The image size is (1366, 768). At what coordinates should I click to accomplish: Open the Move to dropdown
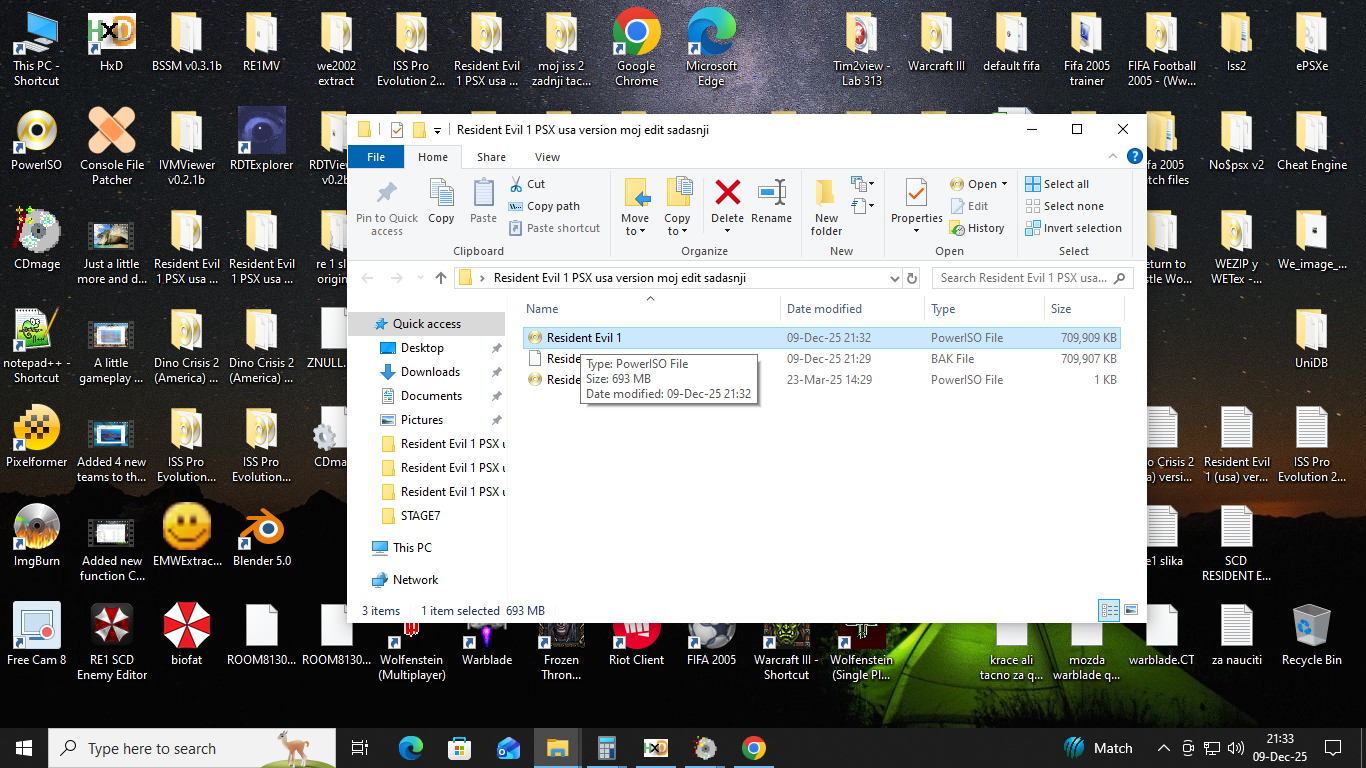(635, 208)
